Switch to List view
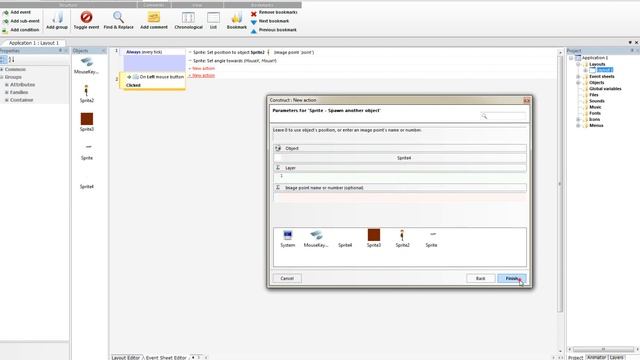640x360 pixels. point(213,20)
